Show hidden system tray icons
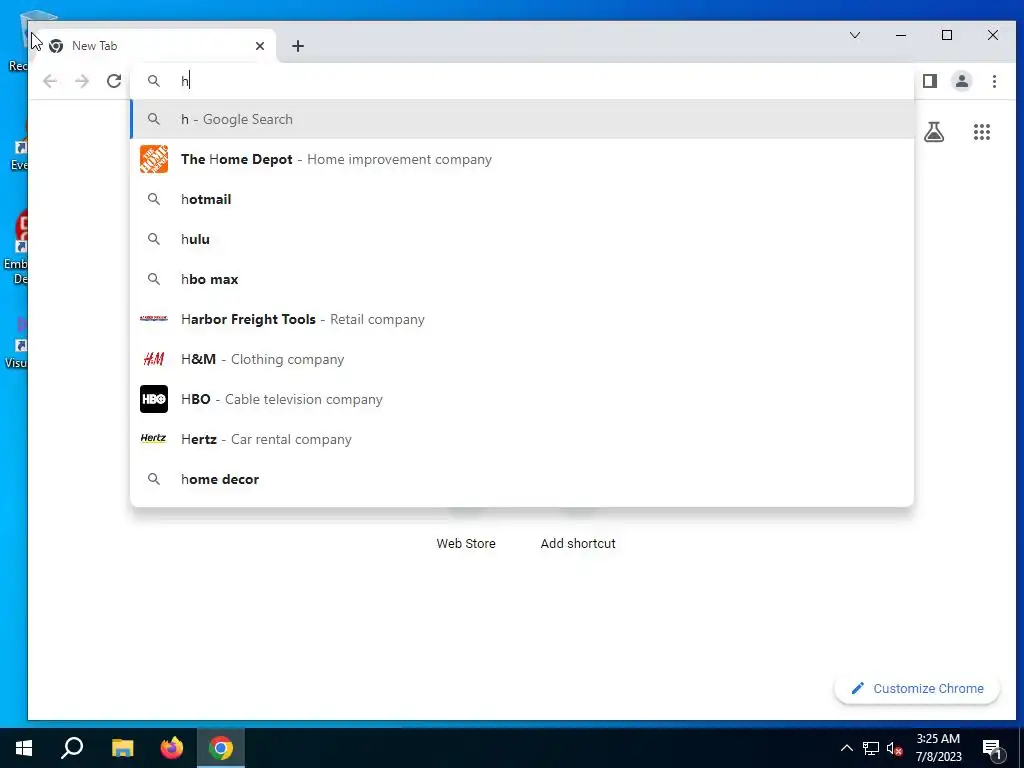 [846, 748]
